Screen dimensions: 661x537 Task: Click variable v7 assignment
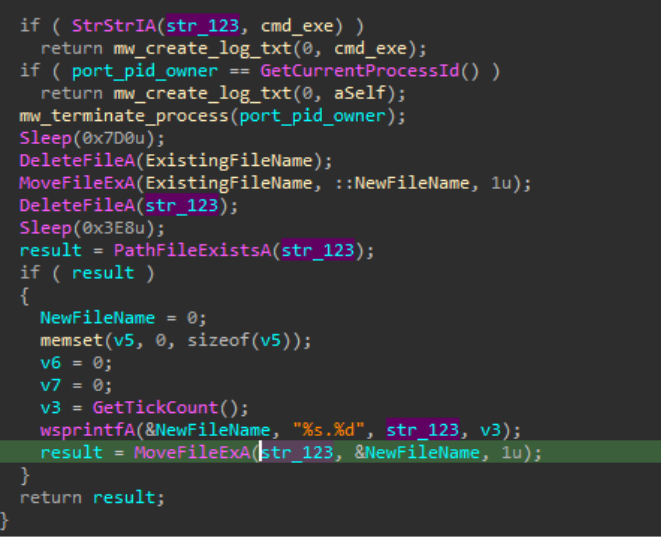tap(50, 386)
